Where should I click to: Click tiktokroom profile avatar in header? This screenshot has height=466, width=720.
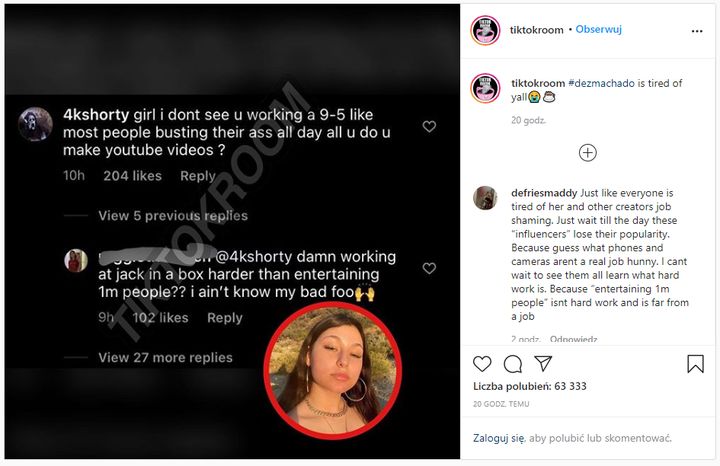(485, 30)
